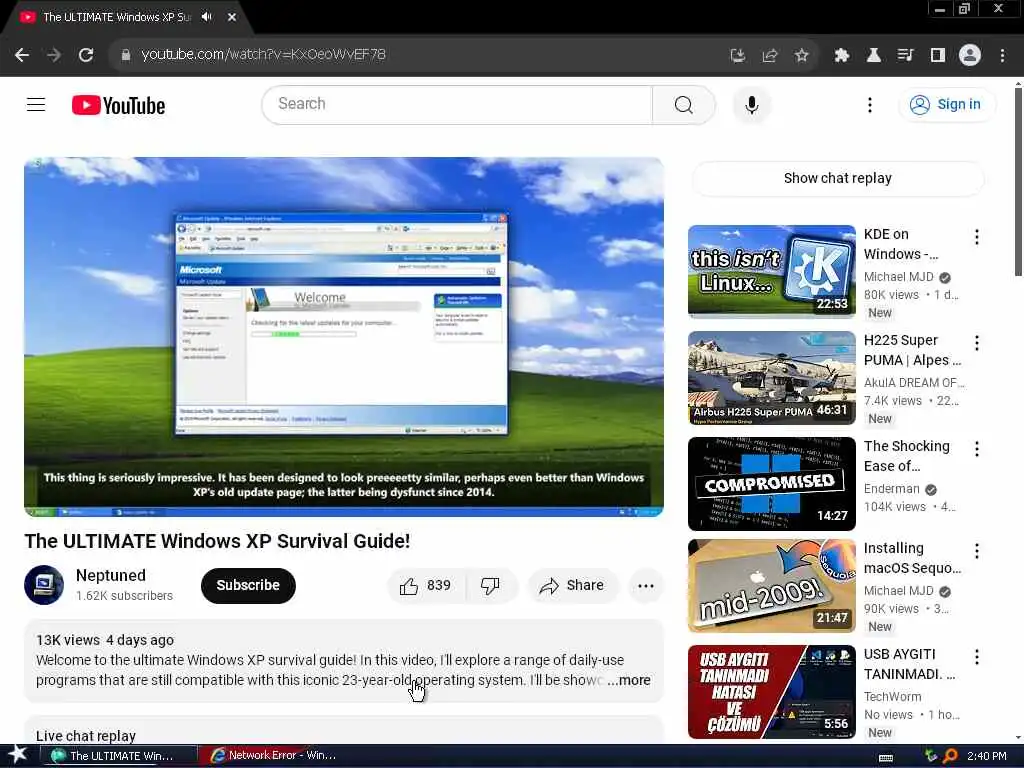
Task: Open The Shocking Ease video thumbnail
Action: [x=771, y=484]
